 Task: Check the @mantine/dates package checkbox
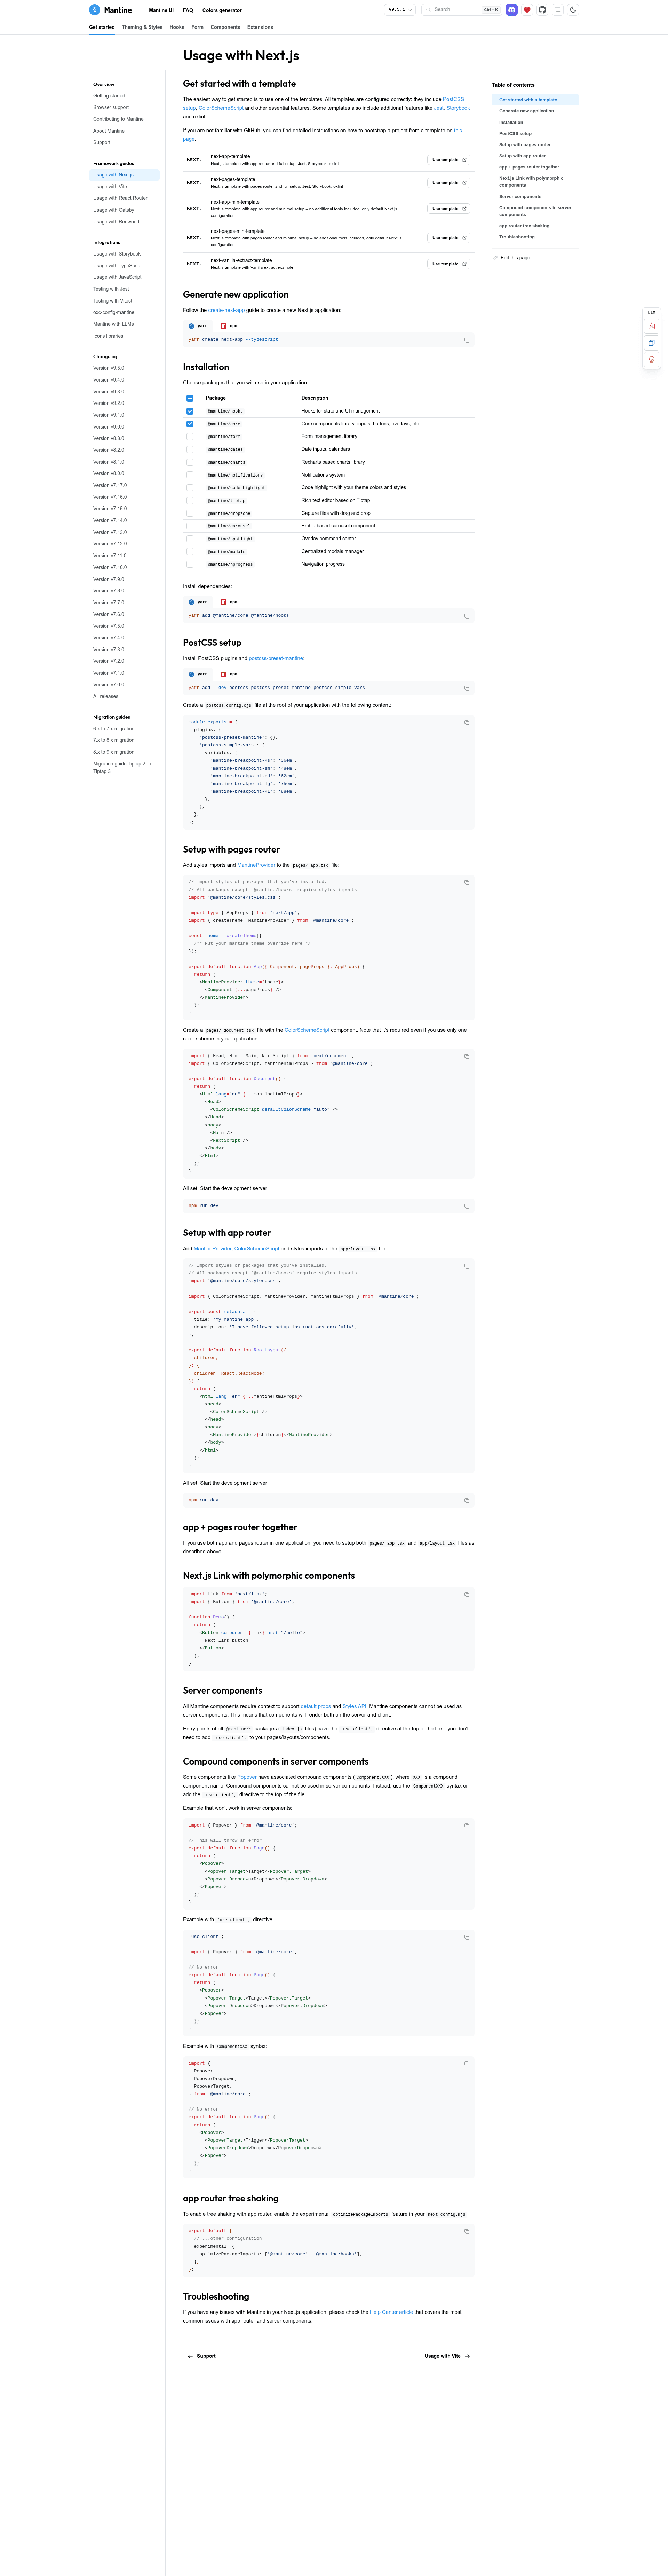[190, 449]
